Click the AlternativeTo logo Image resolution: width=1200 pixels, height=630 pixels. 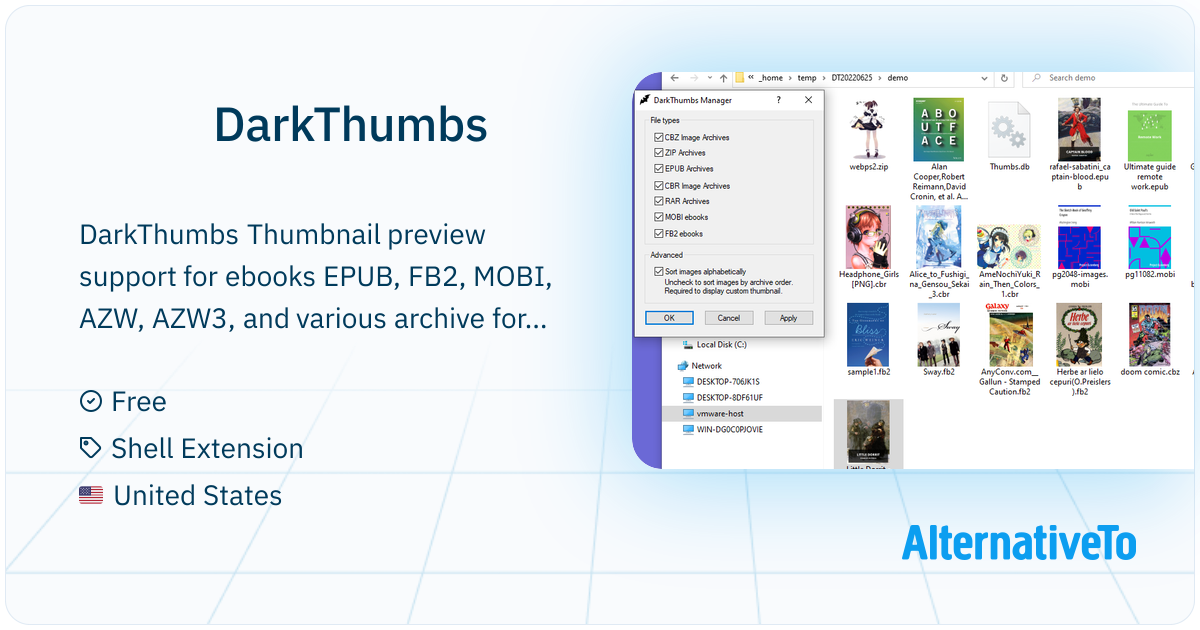(1019, 543)
